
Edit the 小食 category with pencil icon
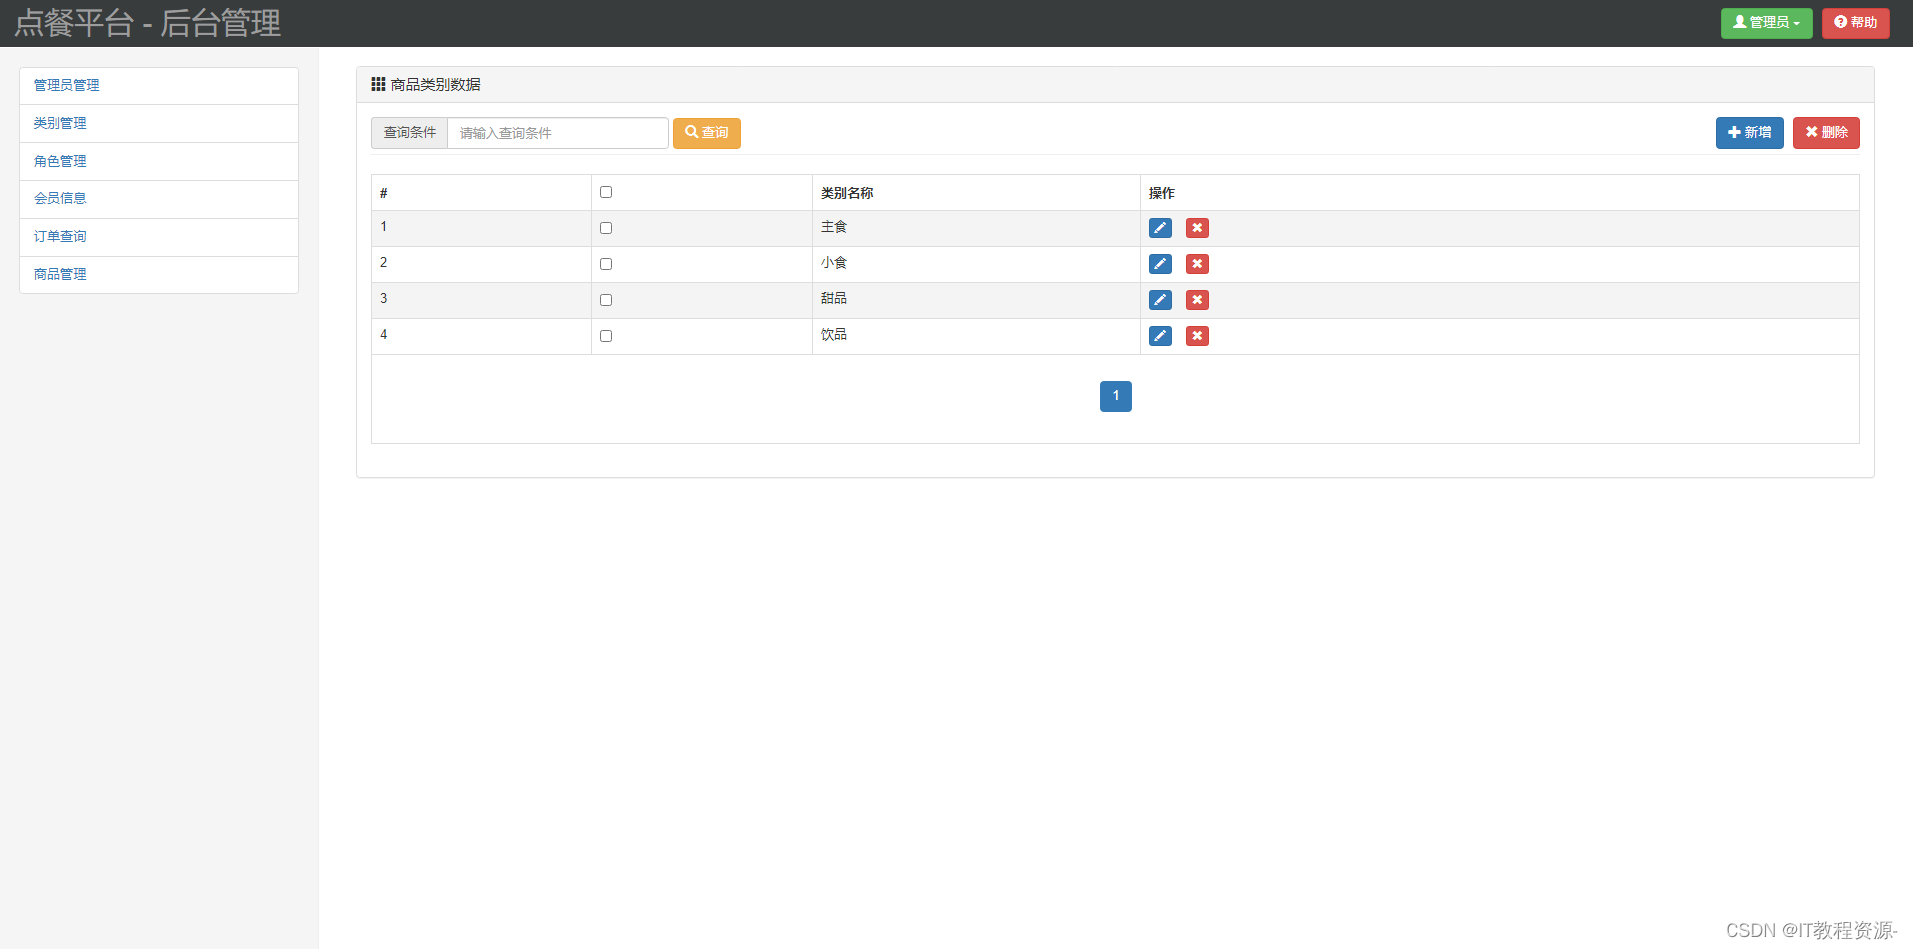pyautogui.click(x=1160, y=264)
